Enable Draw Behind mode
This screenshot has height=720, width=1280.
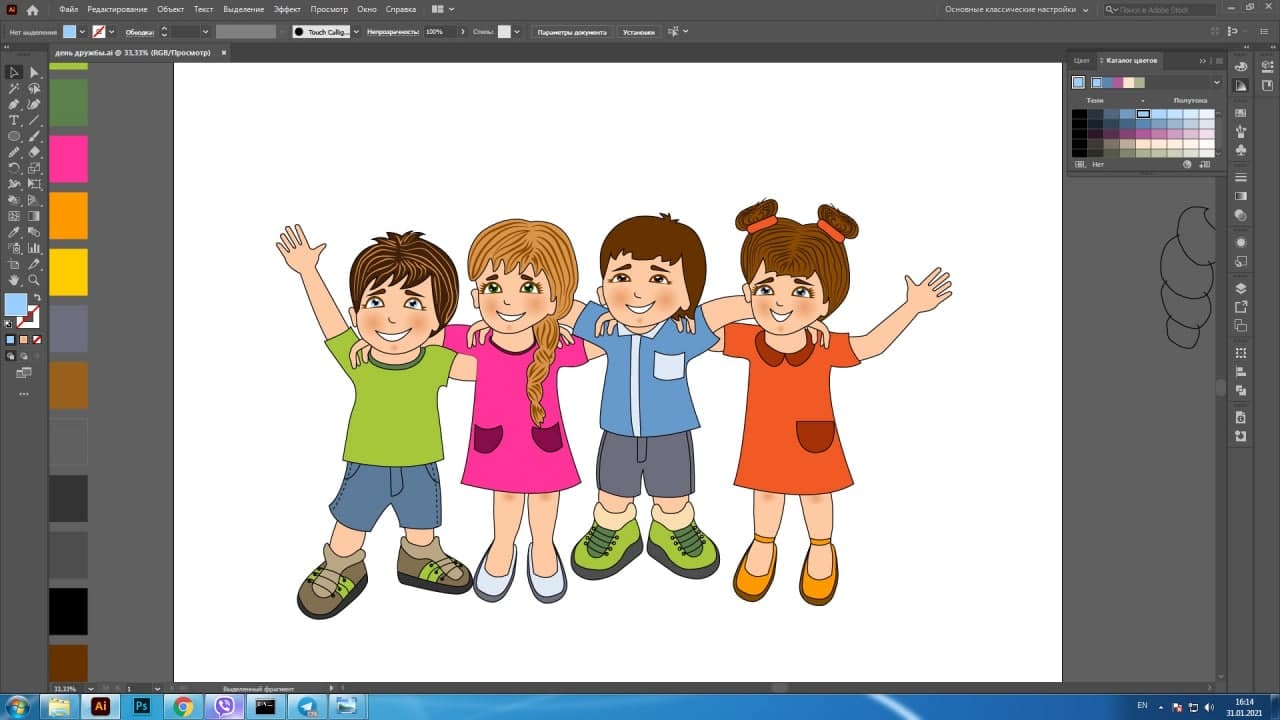[x=24, y=355]
